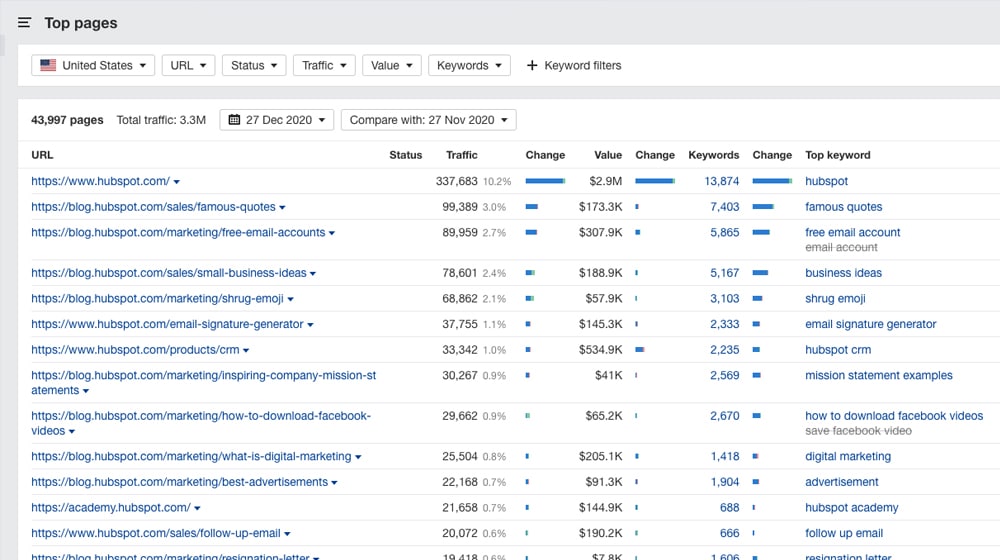Open the Value filter dropdown
Viewport: 1000px width, 560px height.
coord(391,66)
